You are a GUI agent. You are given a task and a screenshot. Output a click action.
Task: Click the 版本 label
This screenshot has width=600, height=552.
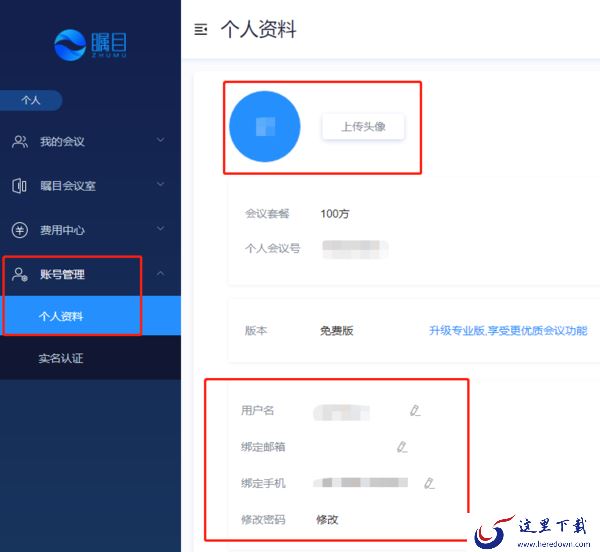(256, 331)
